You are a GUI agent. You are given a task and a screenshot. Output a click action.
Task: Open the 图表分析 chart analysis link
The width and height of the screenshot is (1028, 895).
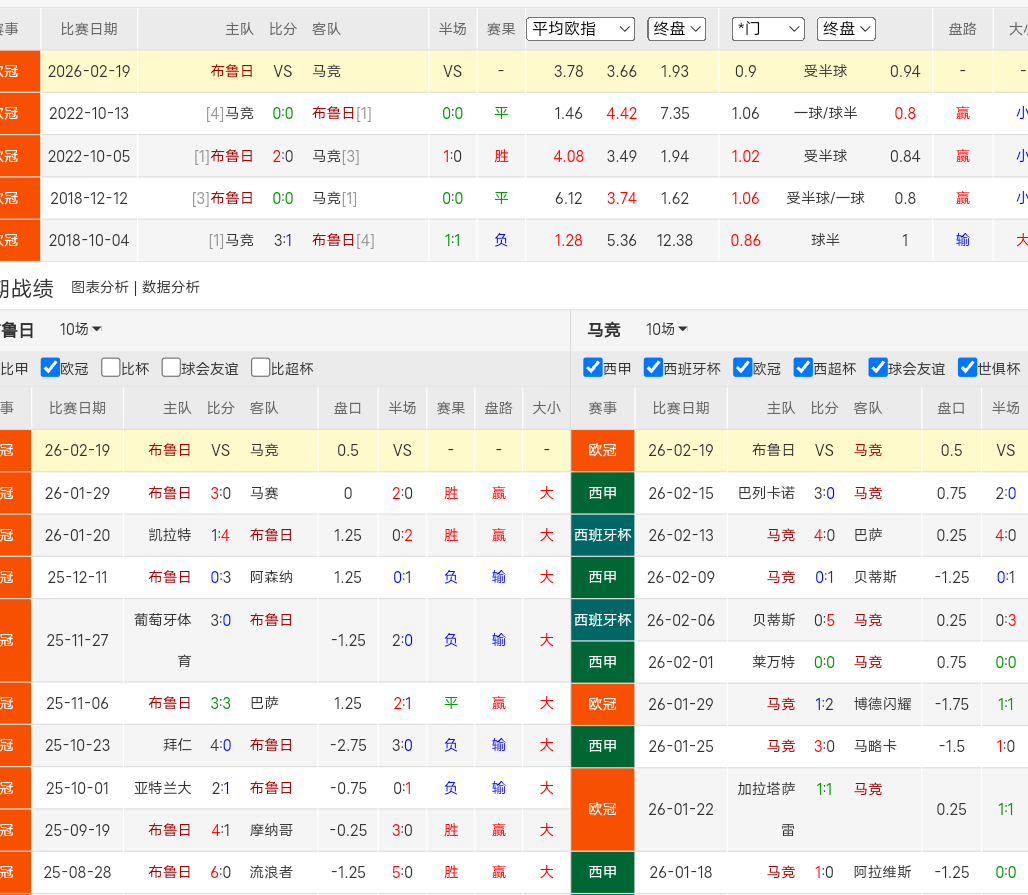(x=100, y=287)
